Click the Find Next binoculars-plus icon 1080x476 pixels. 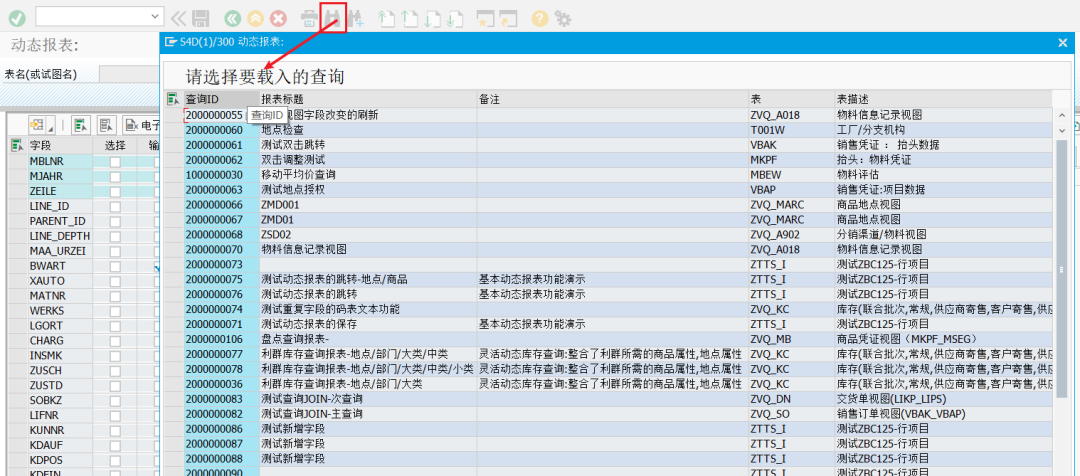[356, 19]
